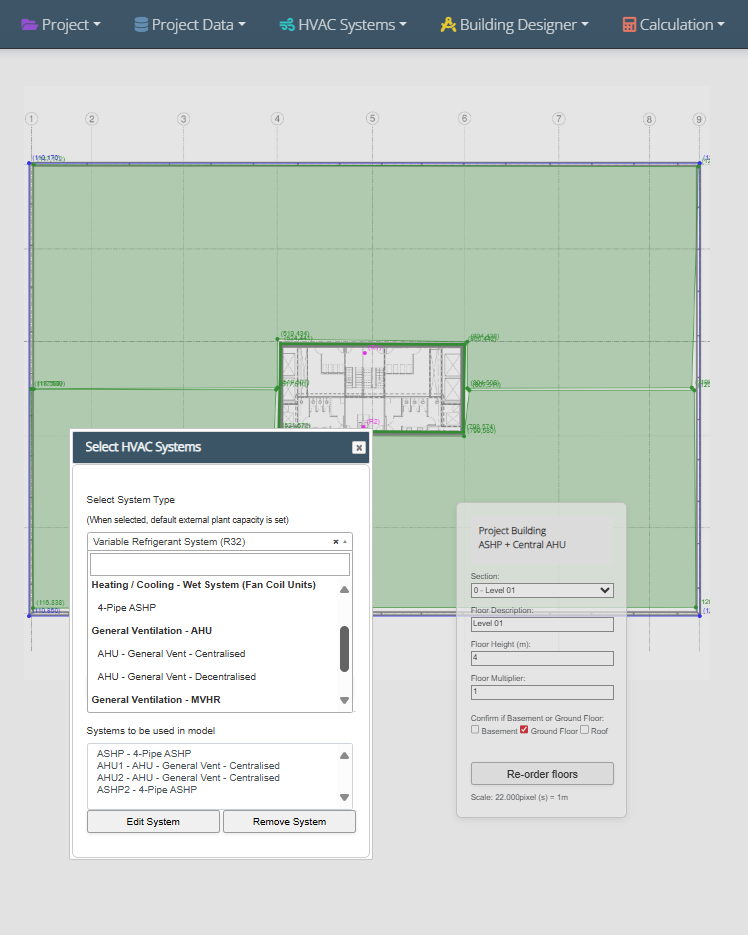The image size is (748, 935).
Task: Select 4-Pipe ASHP option
Action: tap(126, 608)
